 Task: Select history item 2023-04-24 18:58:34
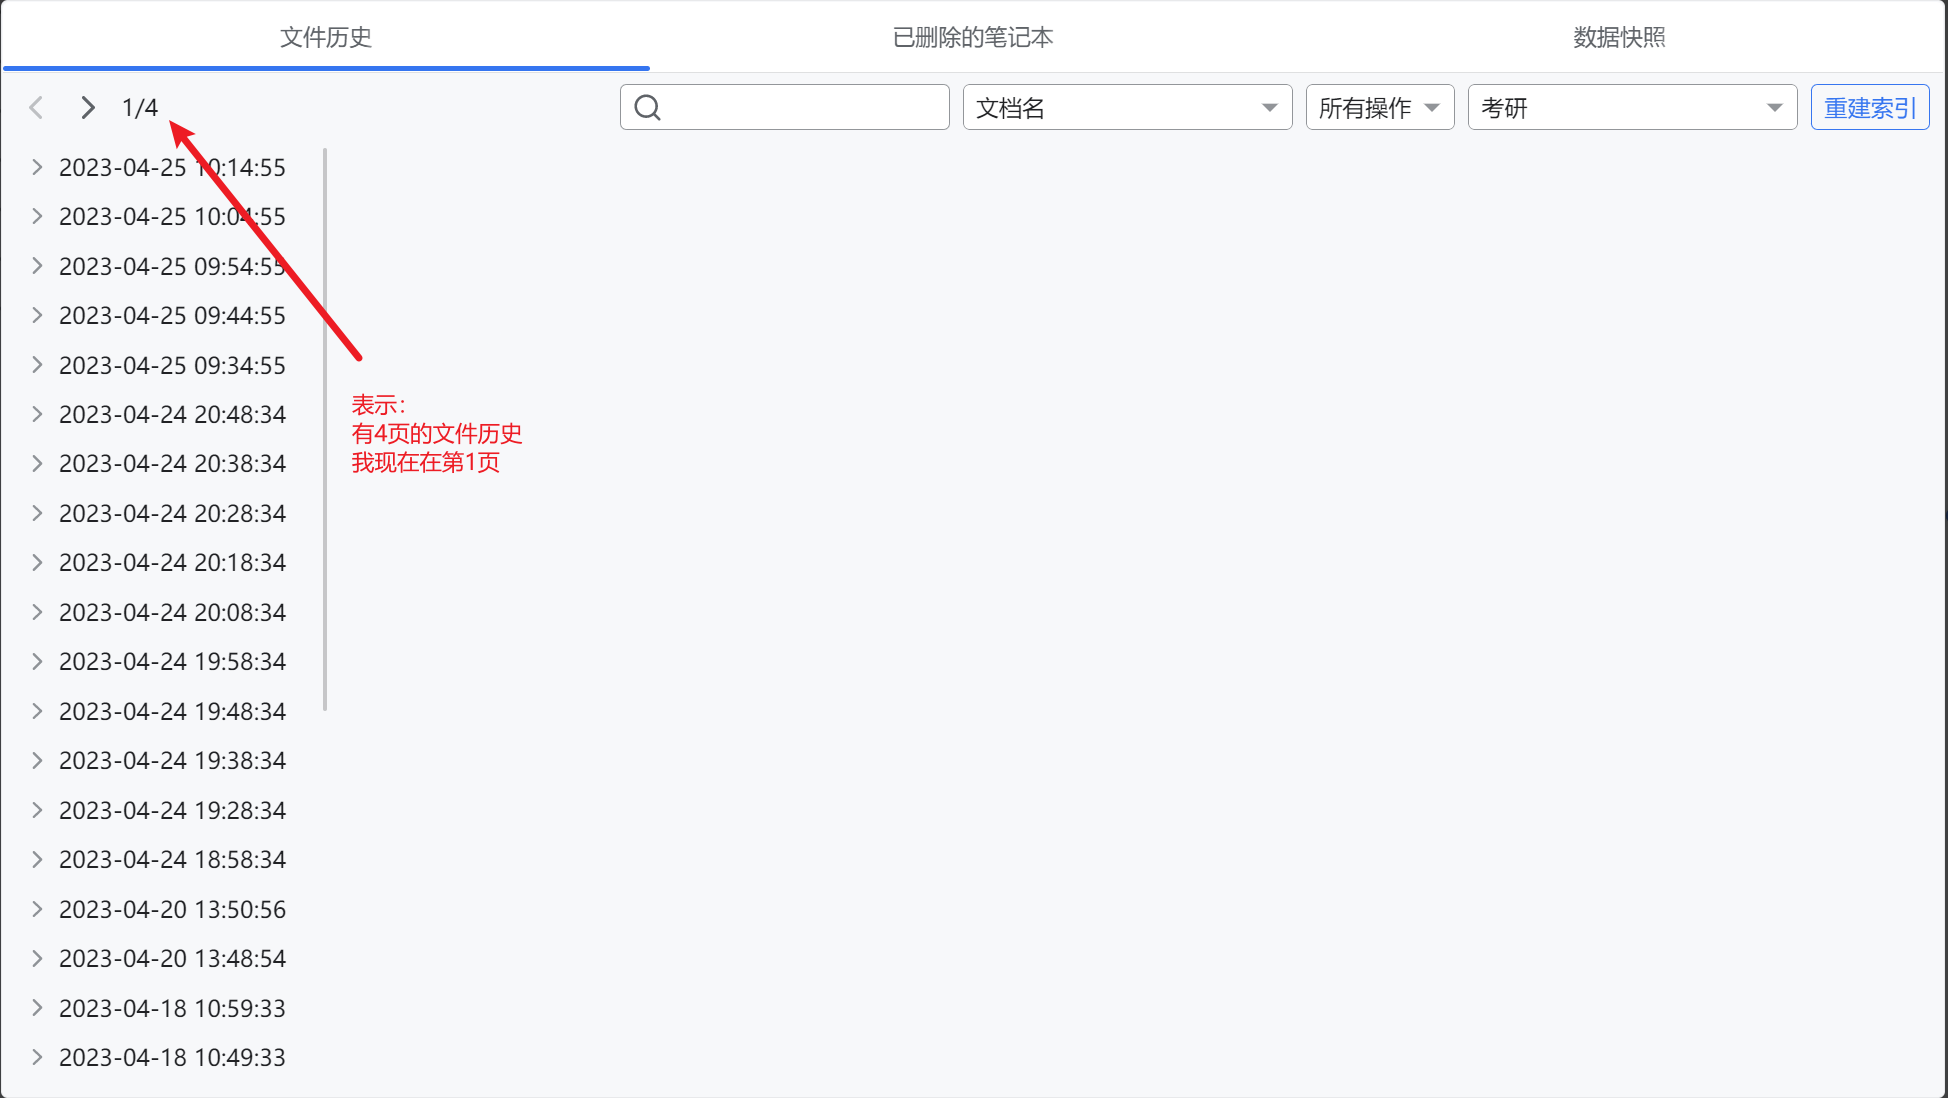coord(172,859)
